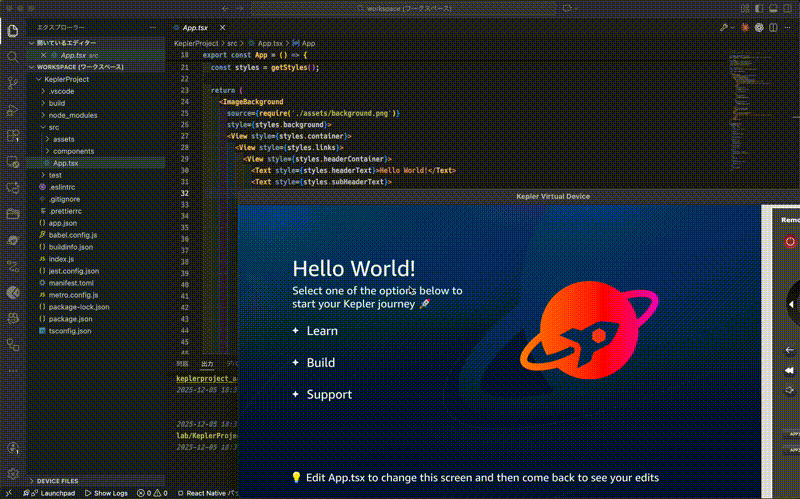Screen dimensions: 800x499
Task: Open babel.config.js file
Action: 96,235
